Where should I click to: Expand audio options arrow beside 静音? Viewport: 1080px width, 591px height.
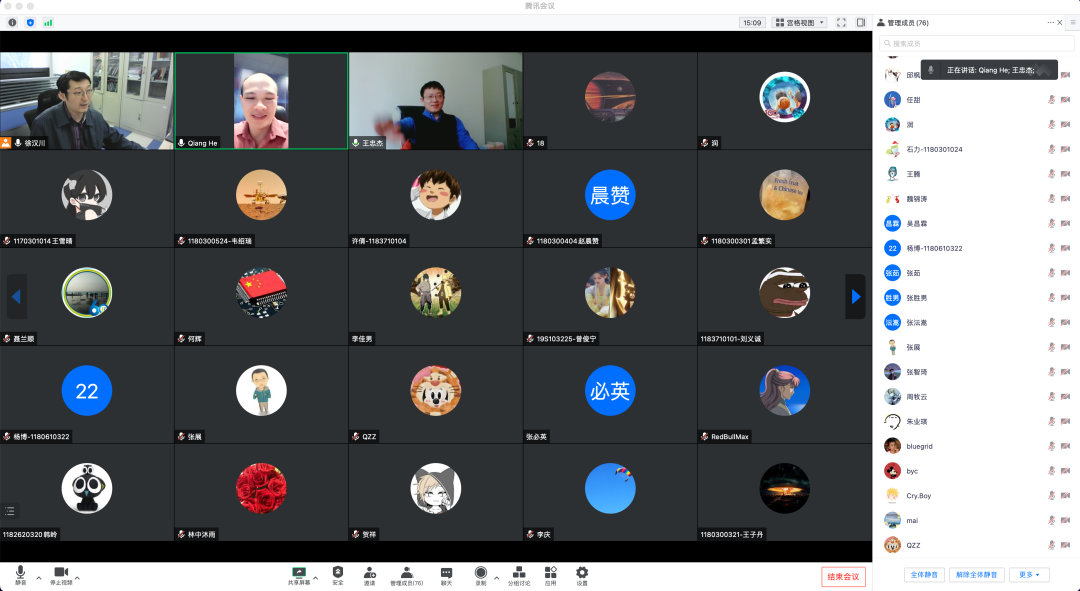[x=39, y=578]
